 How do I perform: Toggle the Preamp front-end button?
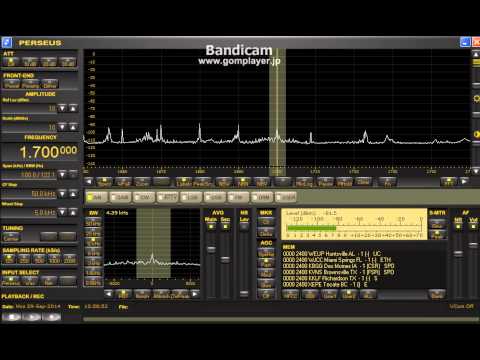pyautogui.click(x=31, y=84)
